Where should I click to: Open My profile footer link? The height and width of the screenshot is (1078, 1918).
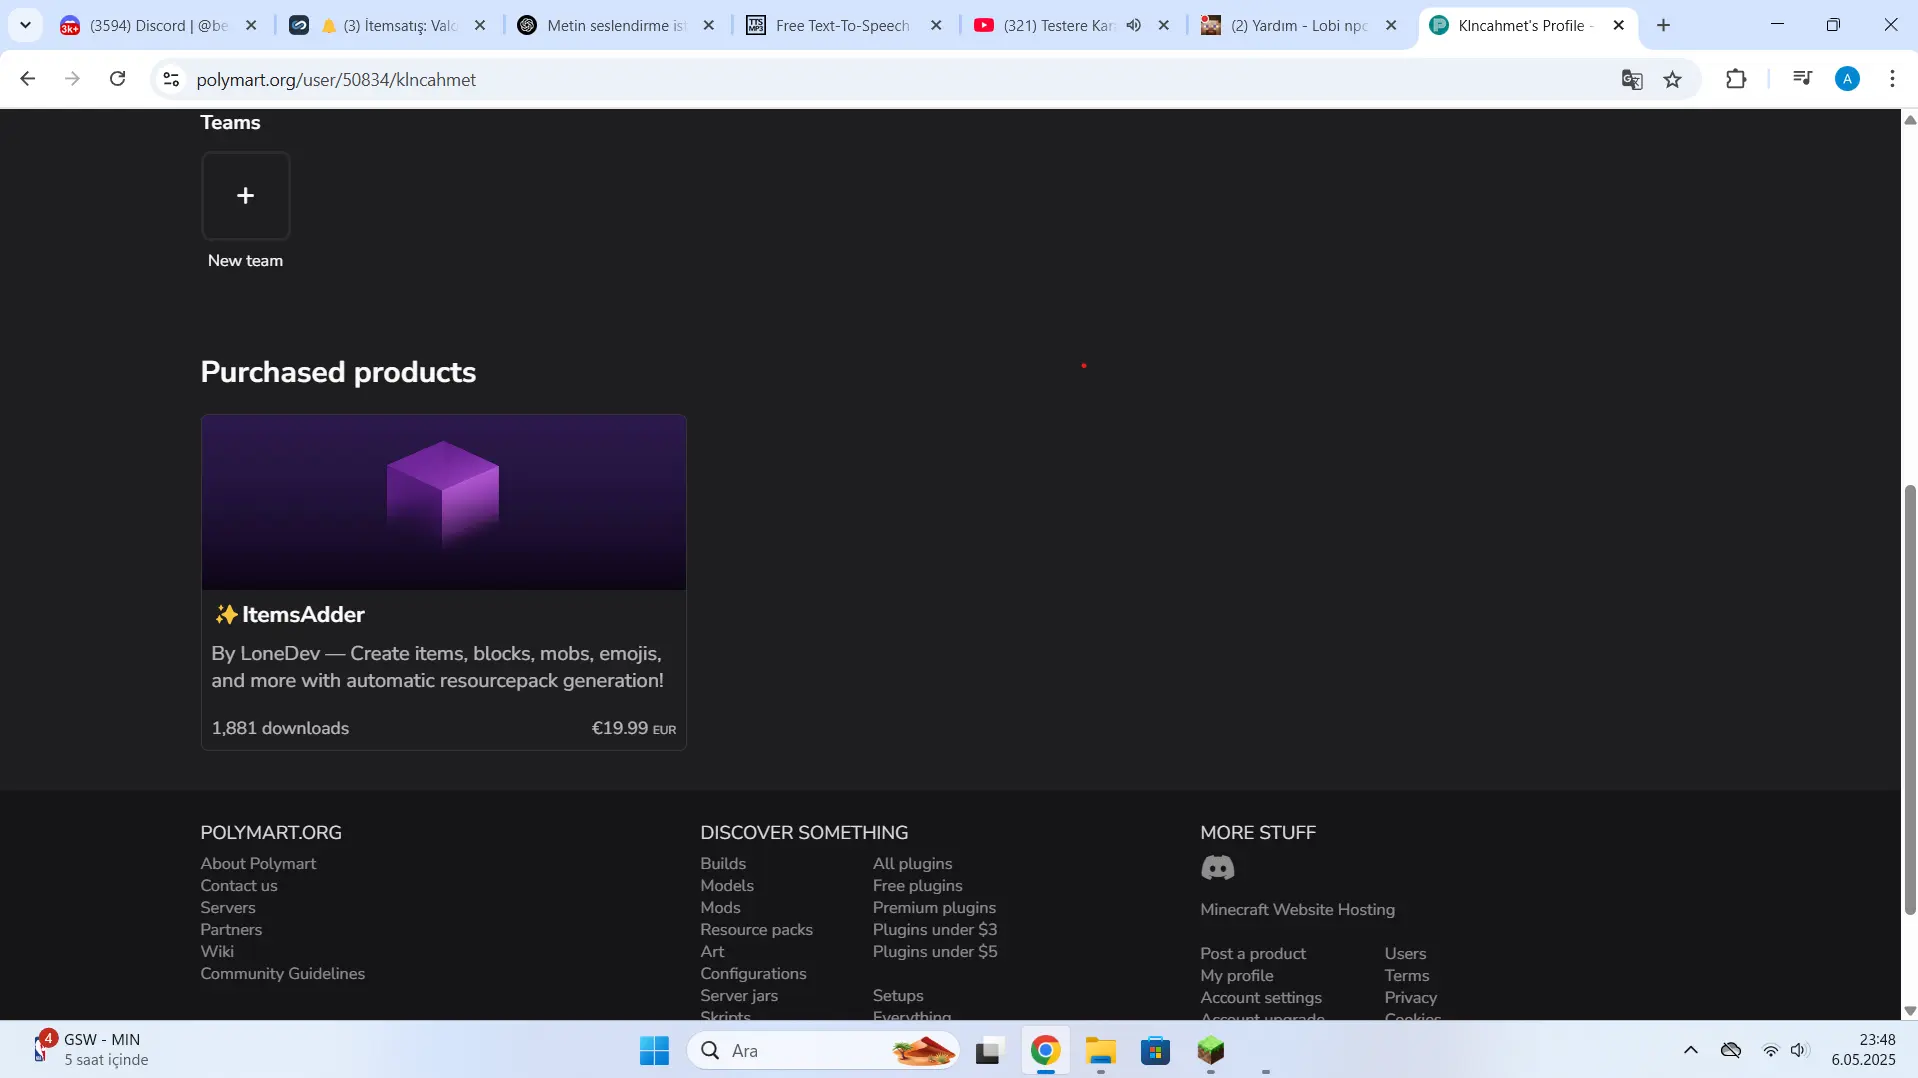pyautogui.click(x=1237, y=976)
